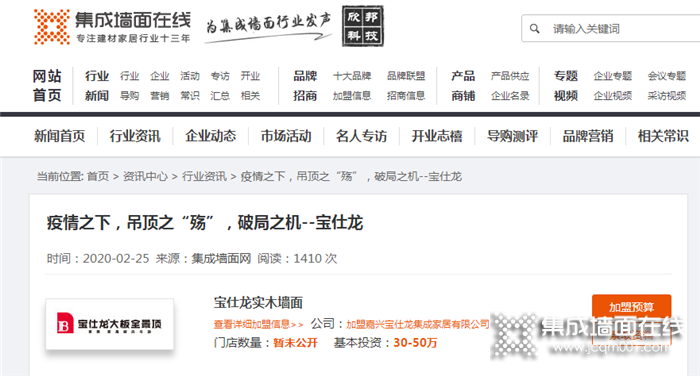Viewport: 700px width, 376px height.
Task: Click 查看详细加盟信息>> link
Action: coord(258,324)
